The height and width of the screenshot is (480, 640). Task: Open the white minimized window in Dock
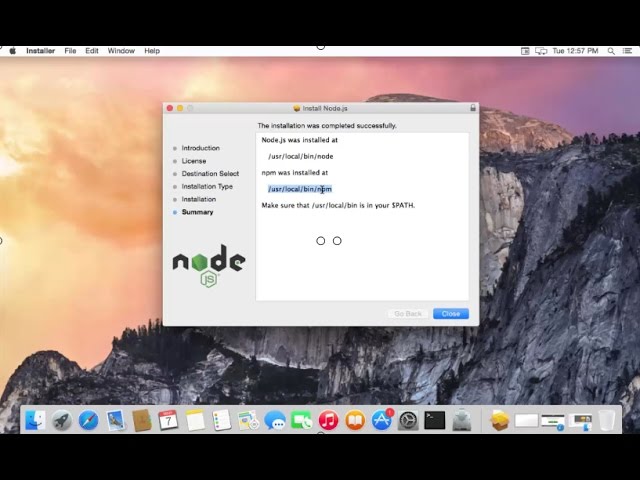526,420
